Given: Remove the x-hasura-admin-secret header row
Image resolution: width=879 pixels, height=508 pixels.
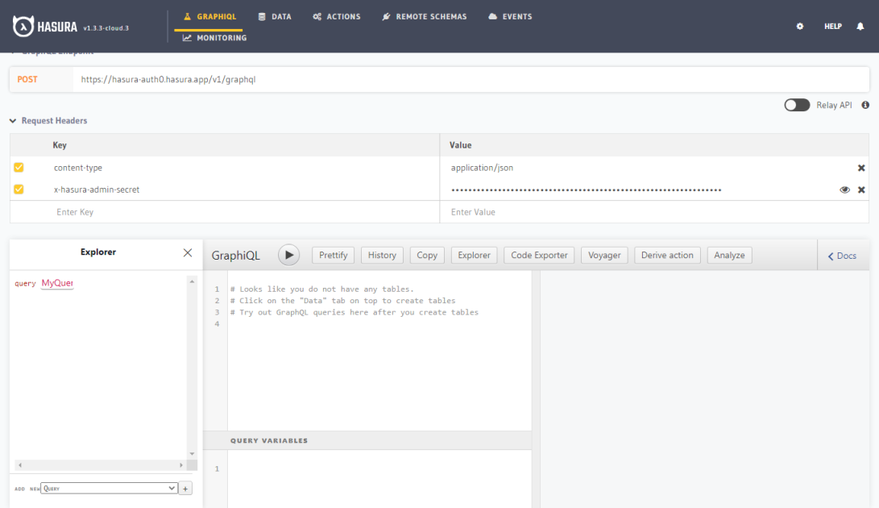Looking at the screenshot, I should pyautogui.click(x=861, y=190).
